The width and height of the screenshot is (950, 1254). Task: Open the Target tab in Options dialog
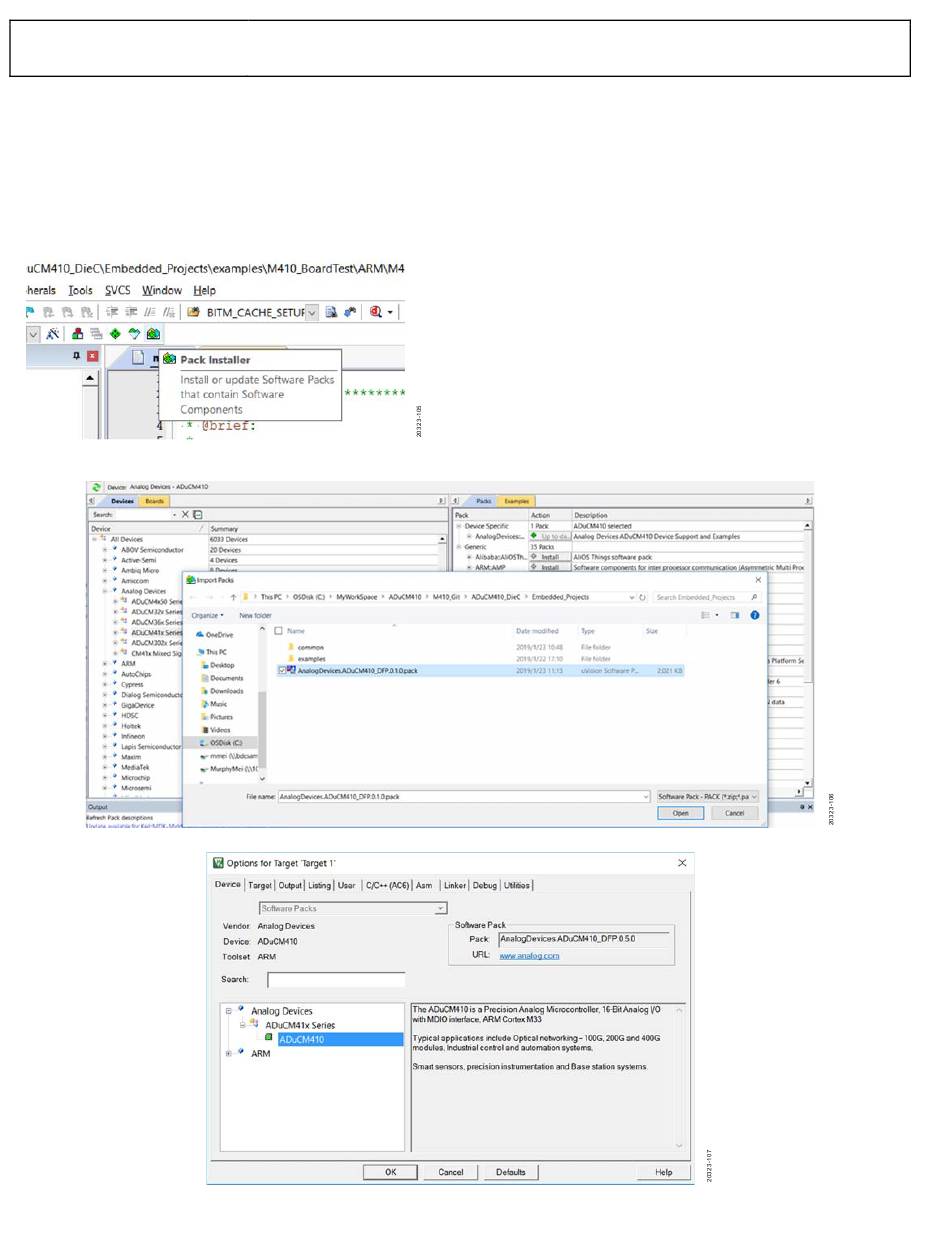tap(260, 885)
